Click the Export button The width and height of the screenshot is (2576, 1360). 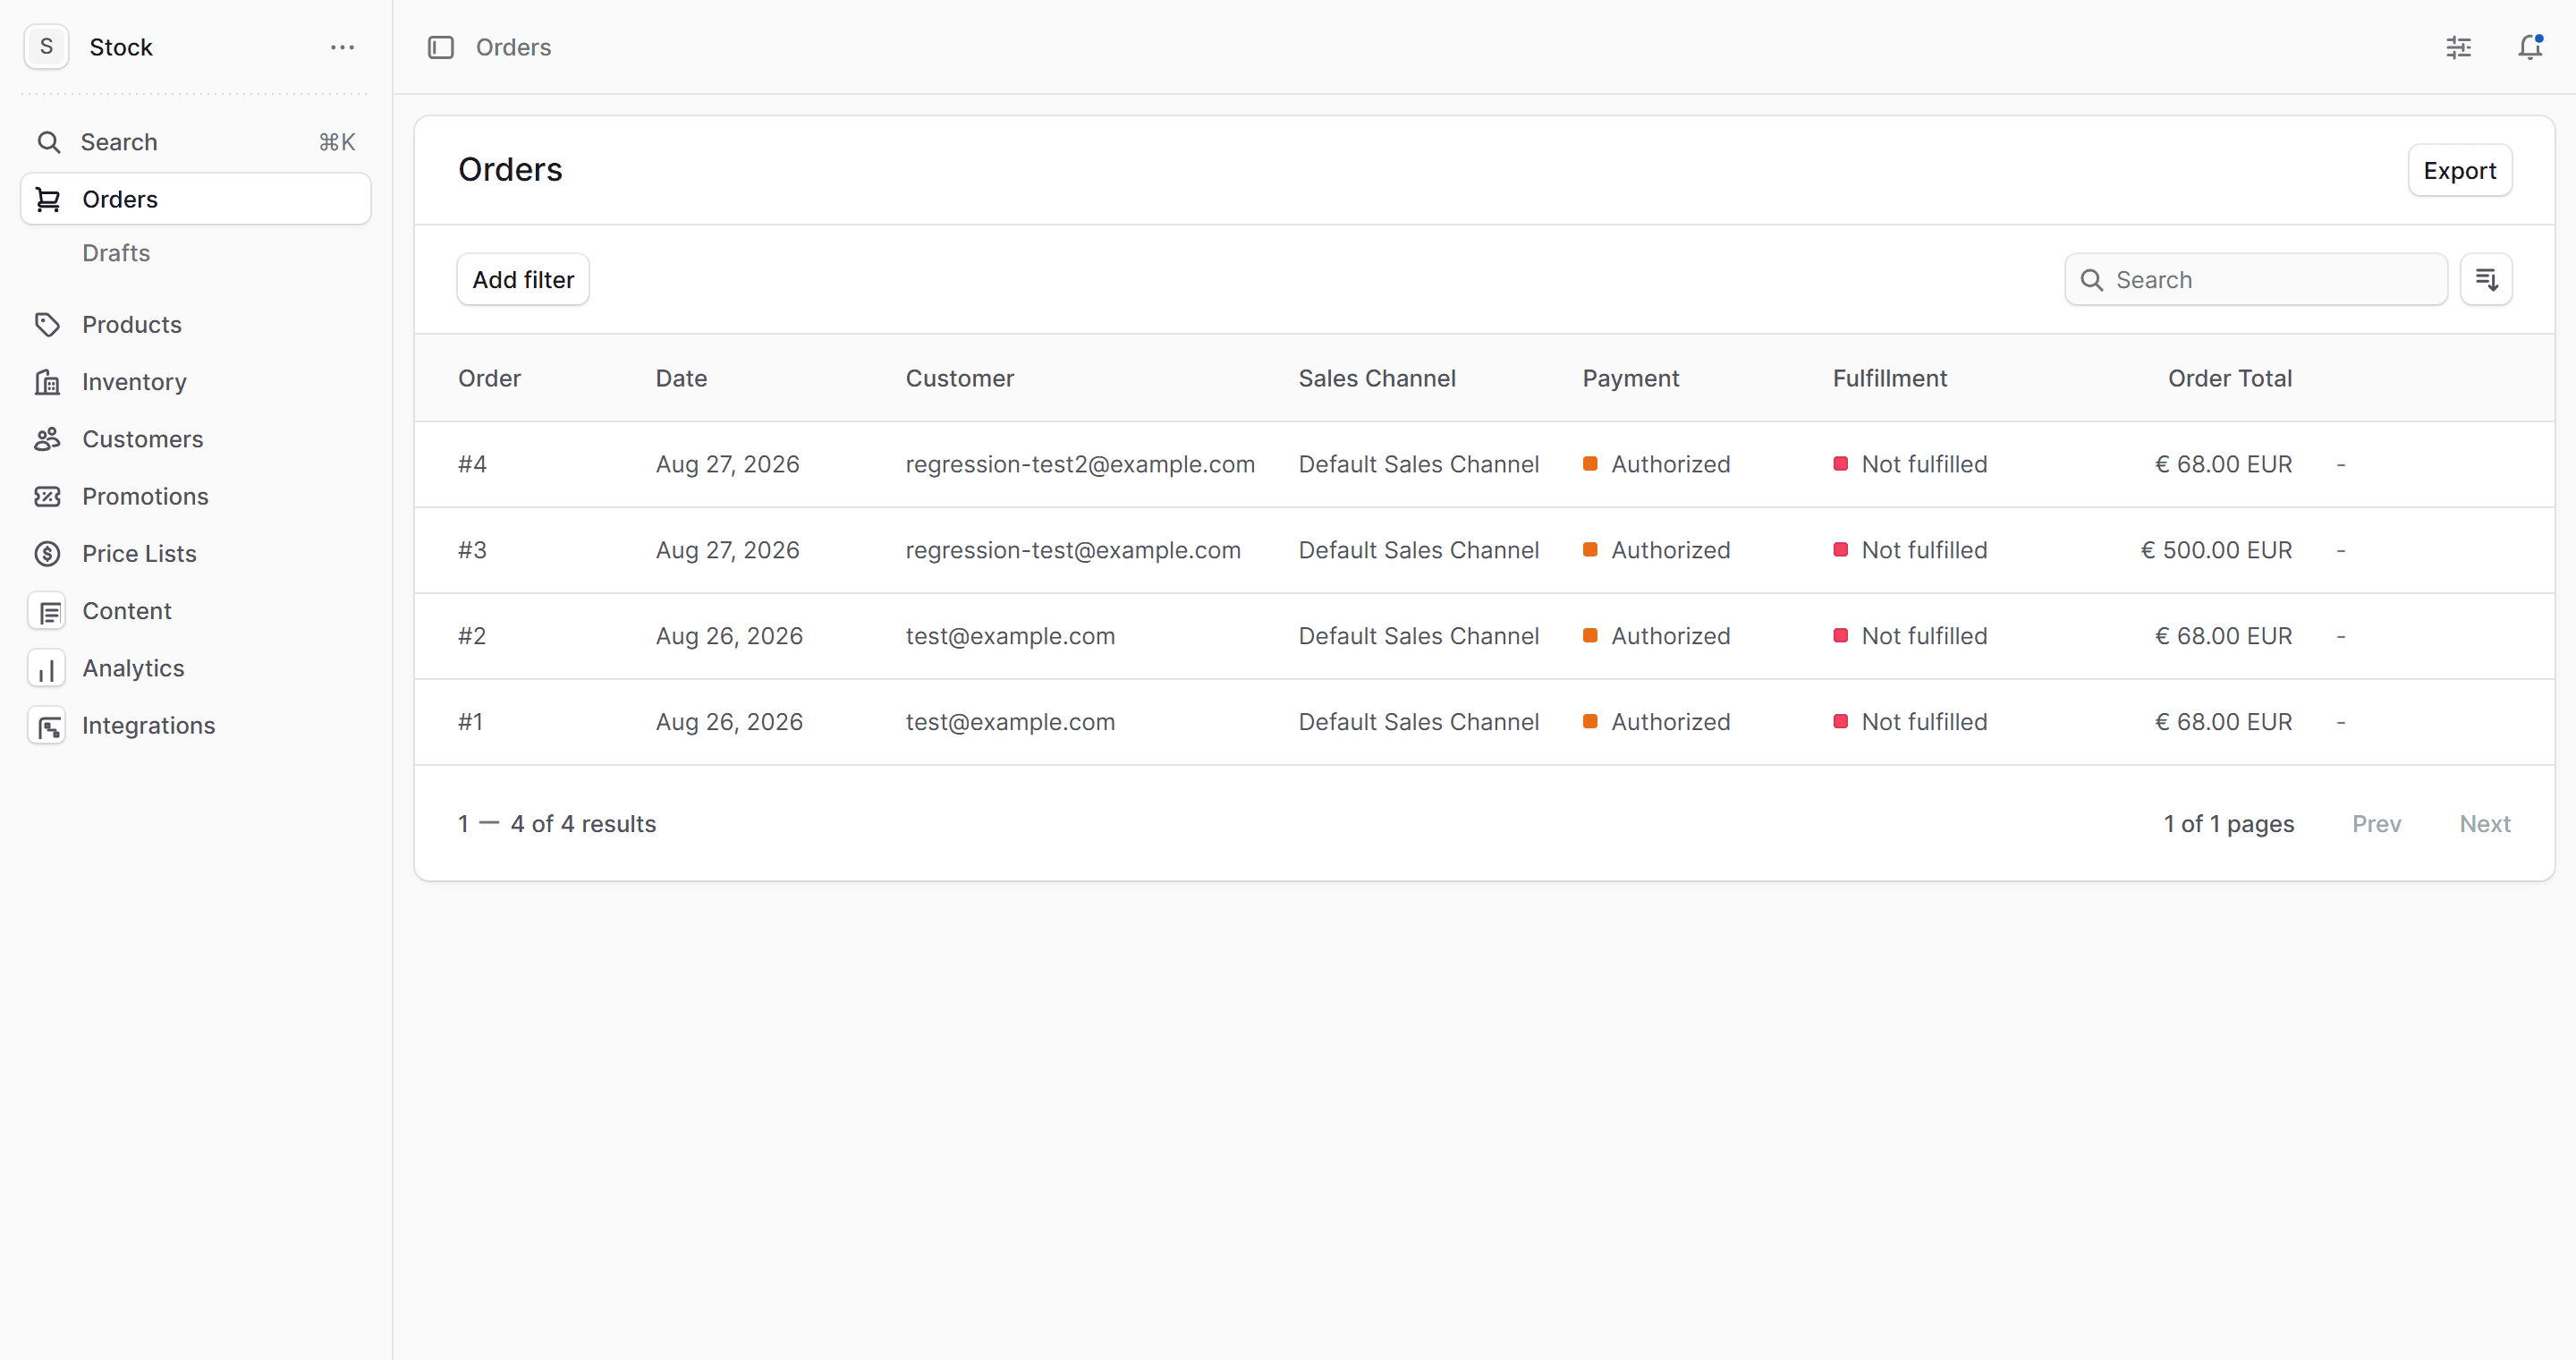[x=2459, y=170]
